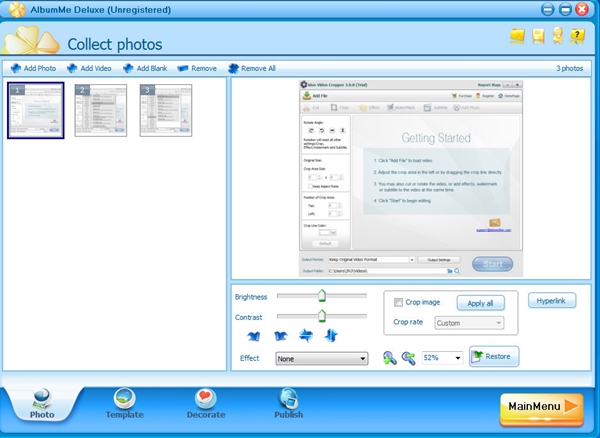600x438 pixels.
Task: Click the zoom out magnifier icon
Action: click(408, 357)
